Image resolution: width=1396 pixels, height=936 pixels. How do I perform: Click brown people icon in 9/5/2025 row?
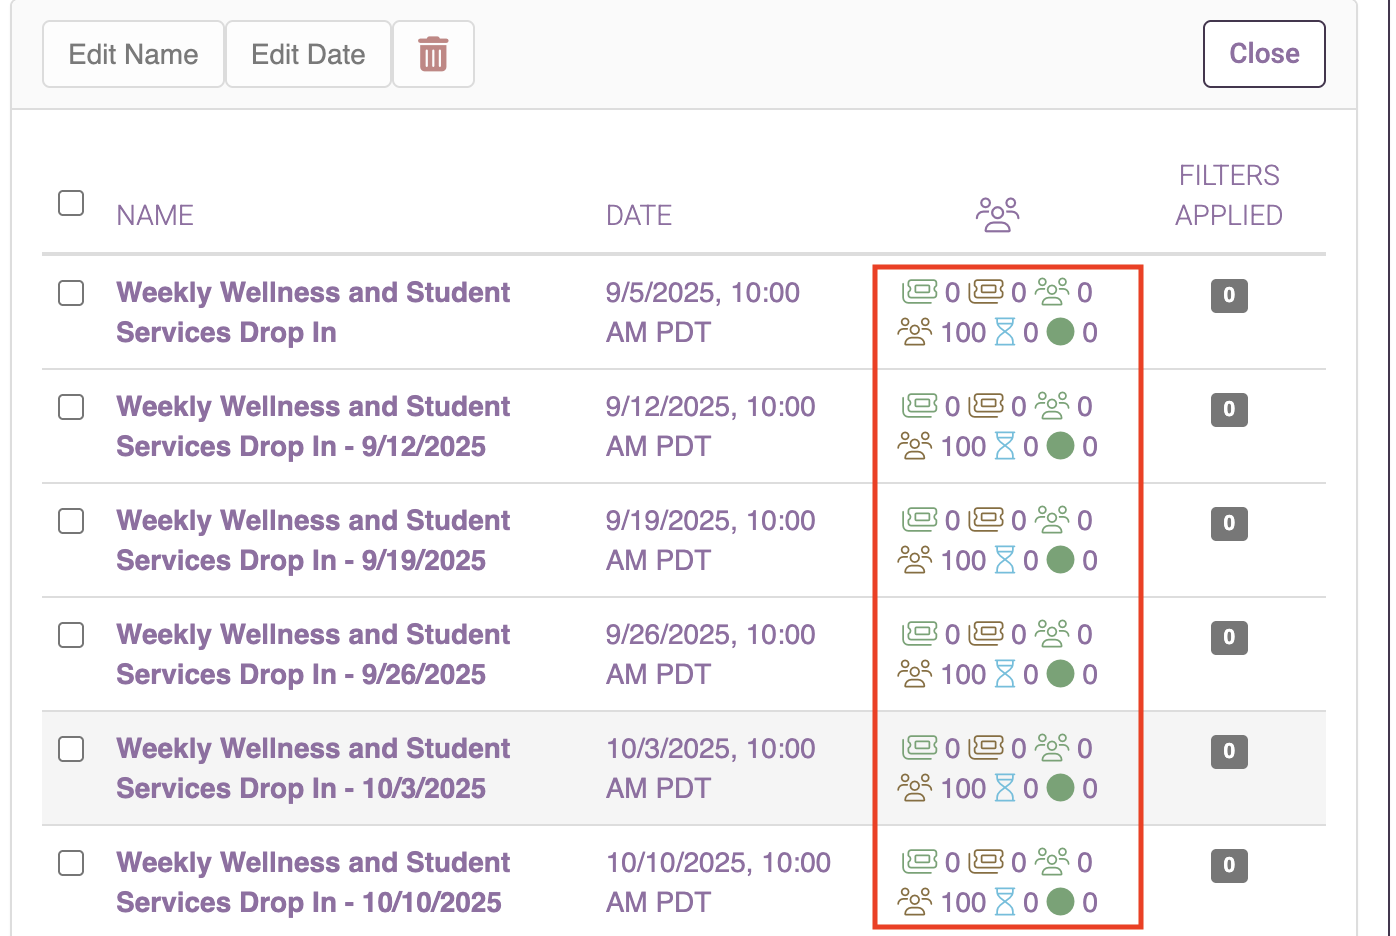click(915, 332)
